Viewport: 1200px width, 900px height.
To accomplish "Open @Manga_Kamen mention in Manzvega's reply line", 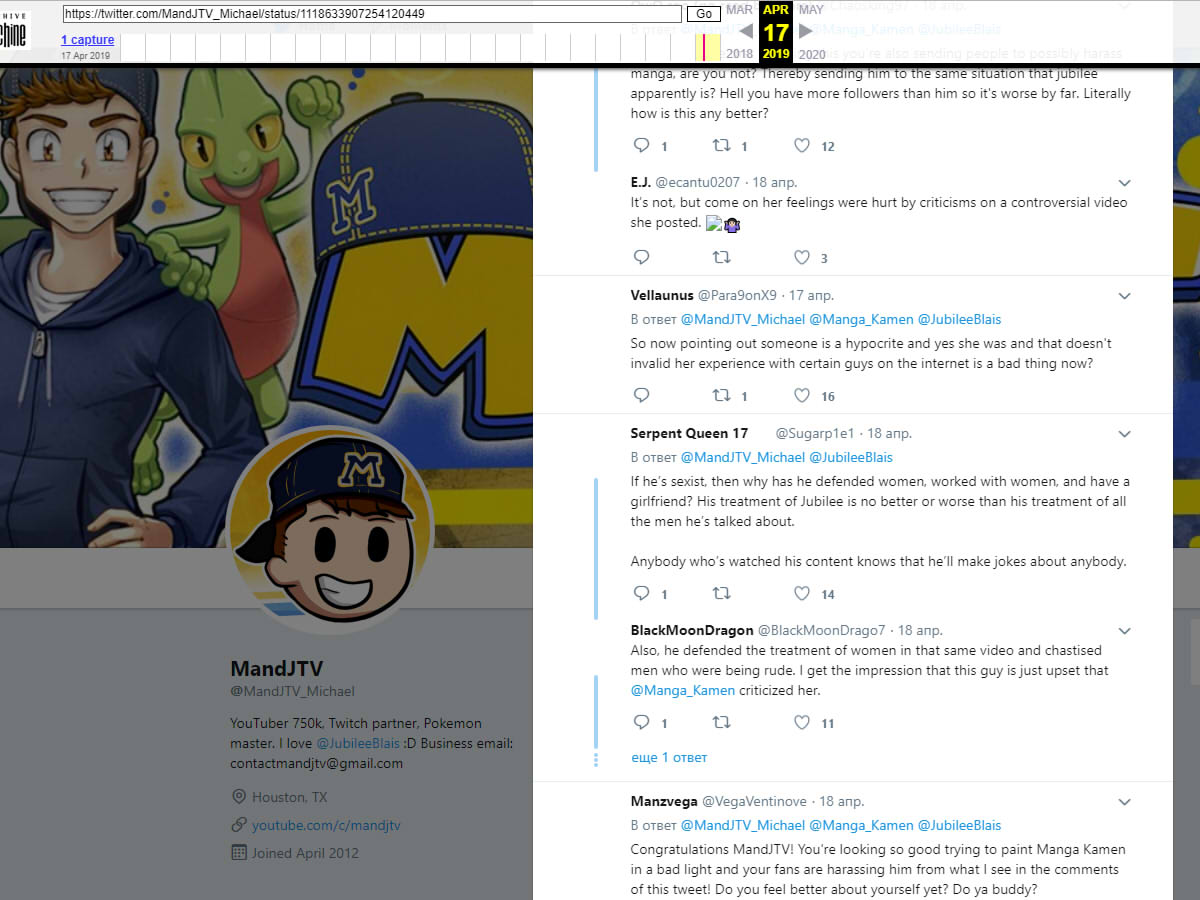I will [861, 825].
